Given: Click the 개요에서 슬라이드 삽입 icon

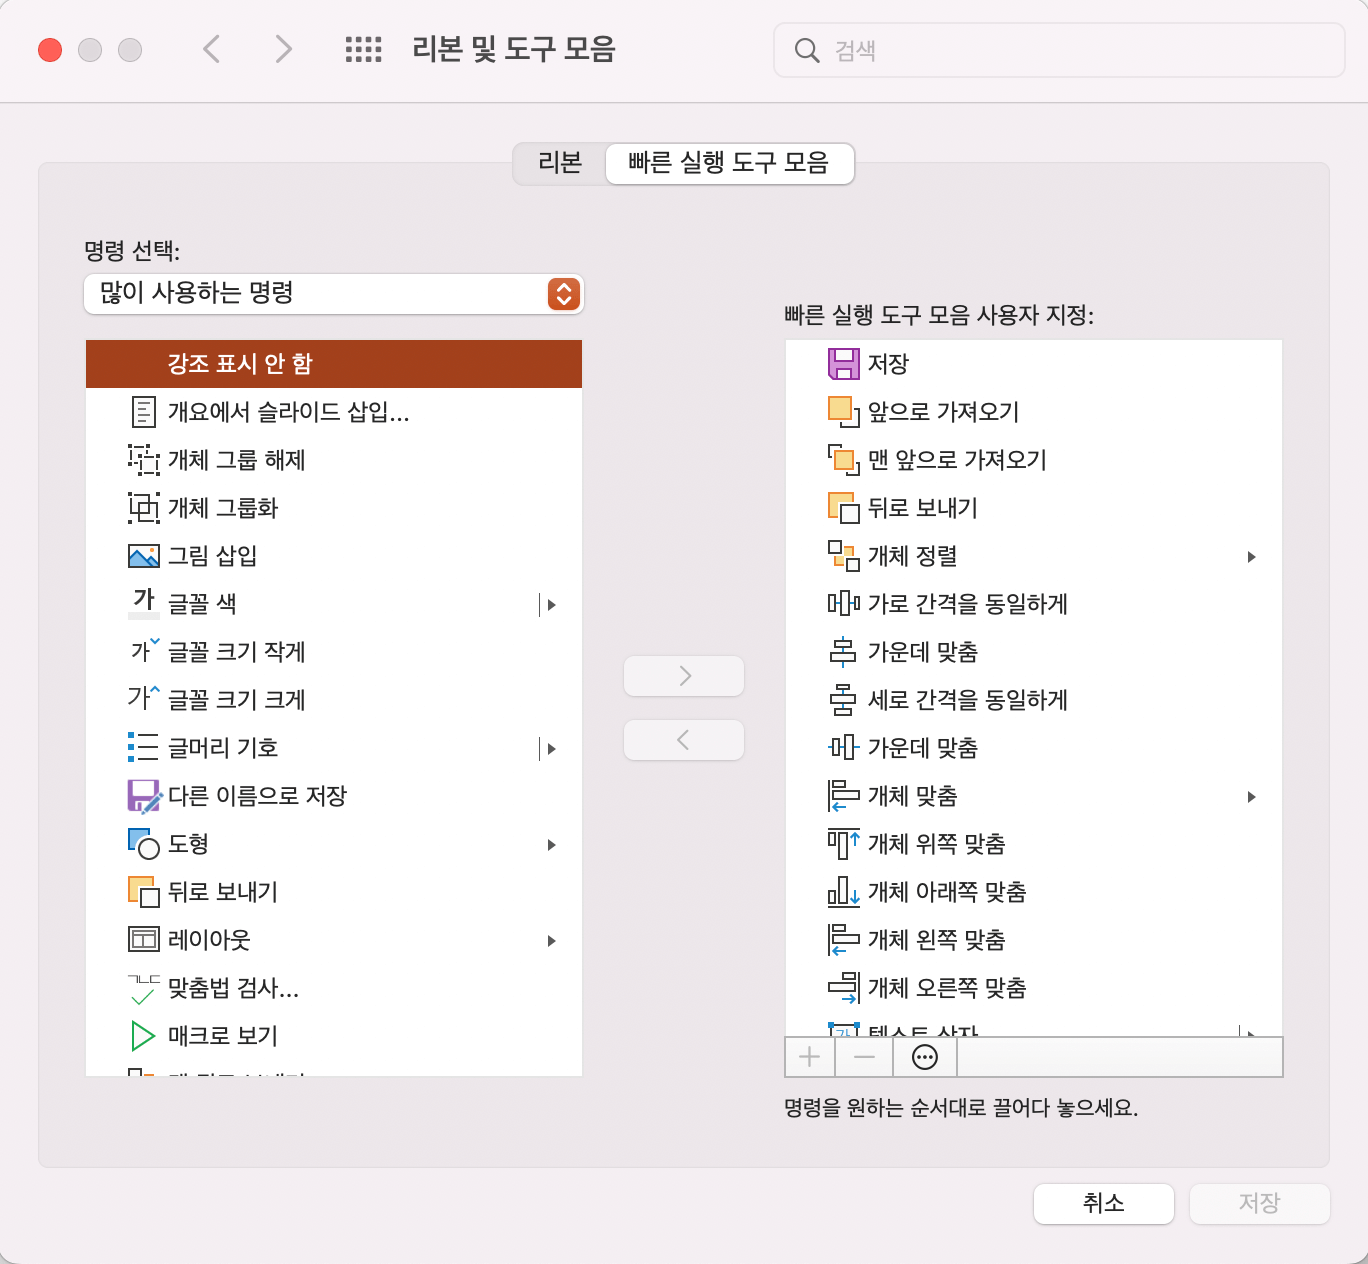Looking at the screenshot, I should click(x=143, y=412).
